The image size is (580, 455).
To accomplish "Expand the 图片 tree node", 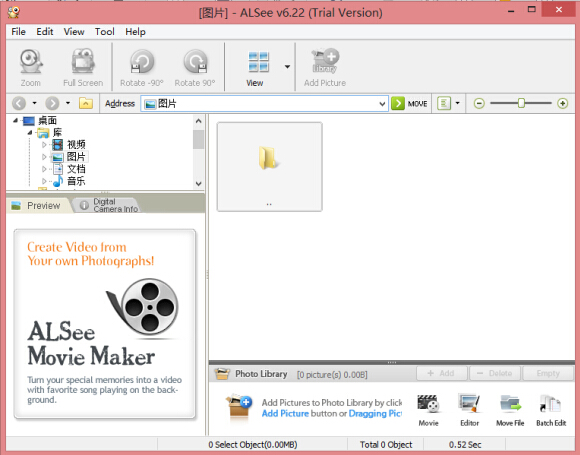I will pos(44,157).
